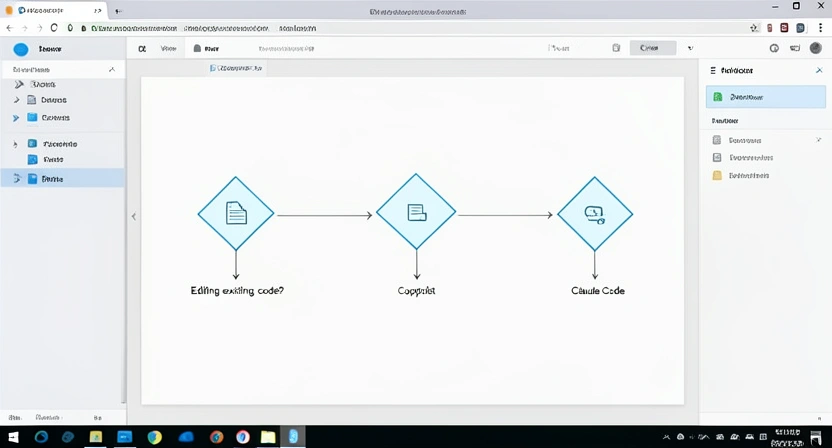
Task: Click the icon between the clock and avatar
Action: pos(795,48)
